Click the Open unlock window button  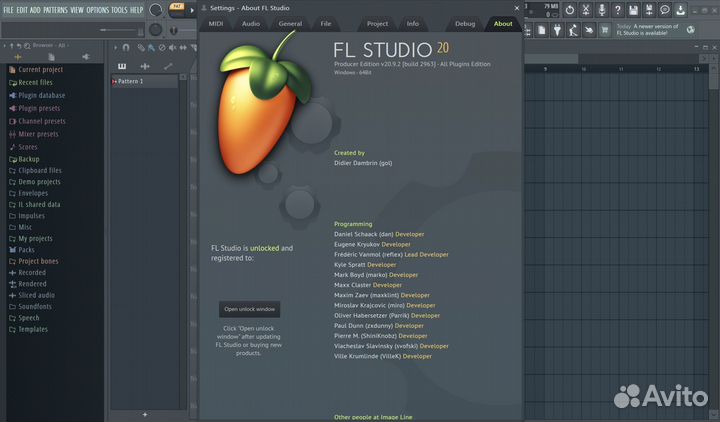pos(249,309)
